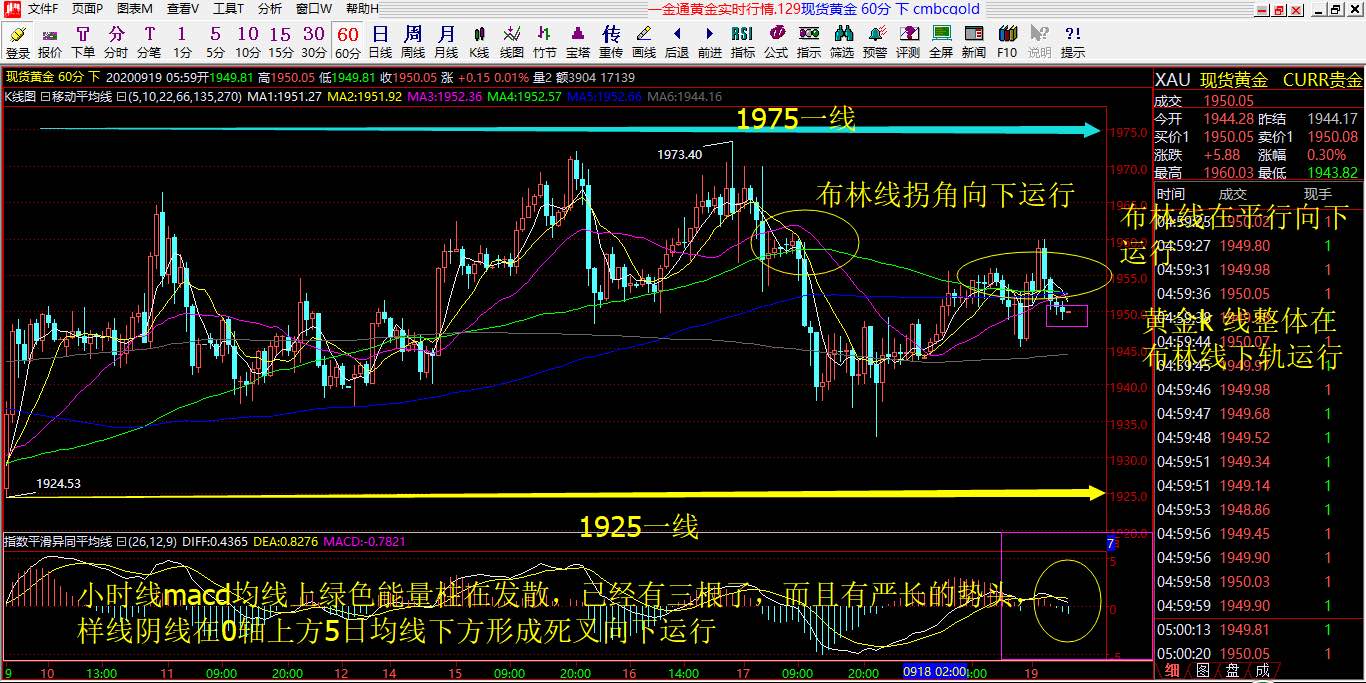Click the MA2:1951.92 value
The width and height of the screenshot is (1366, 683).
364,97
